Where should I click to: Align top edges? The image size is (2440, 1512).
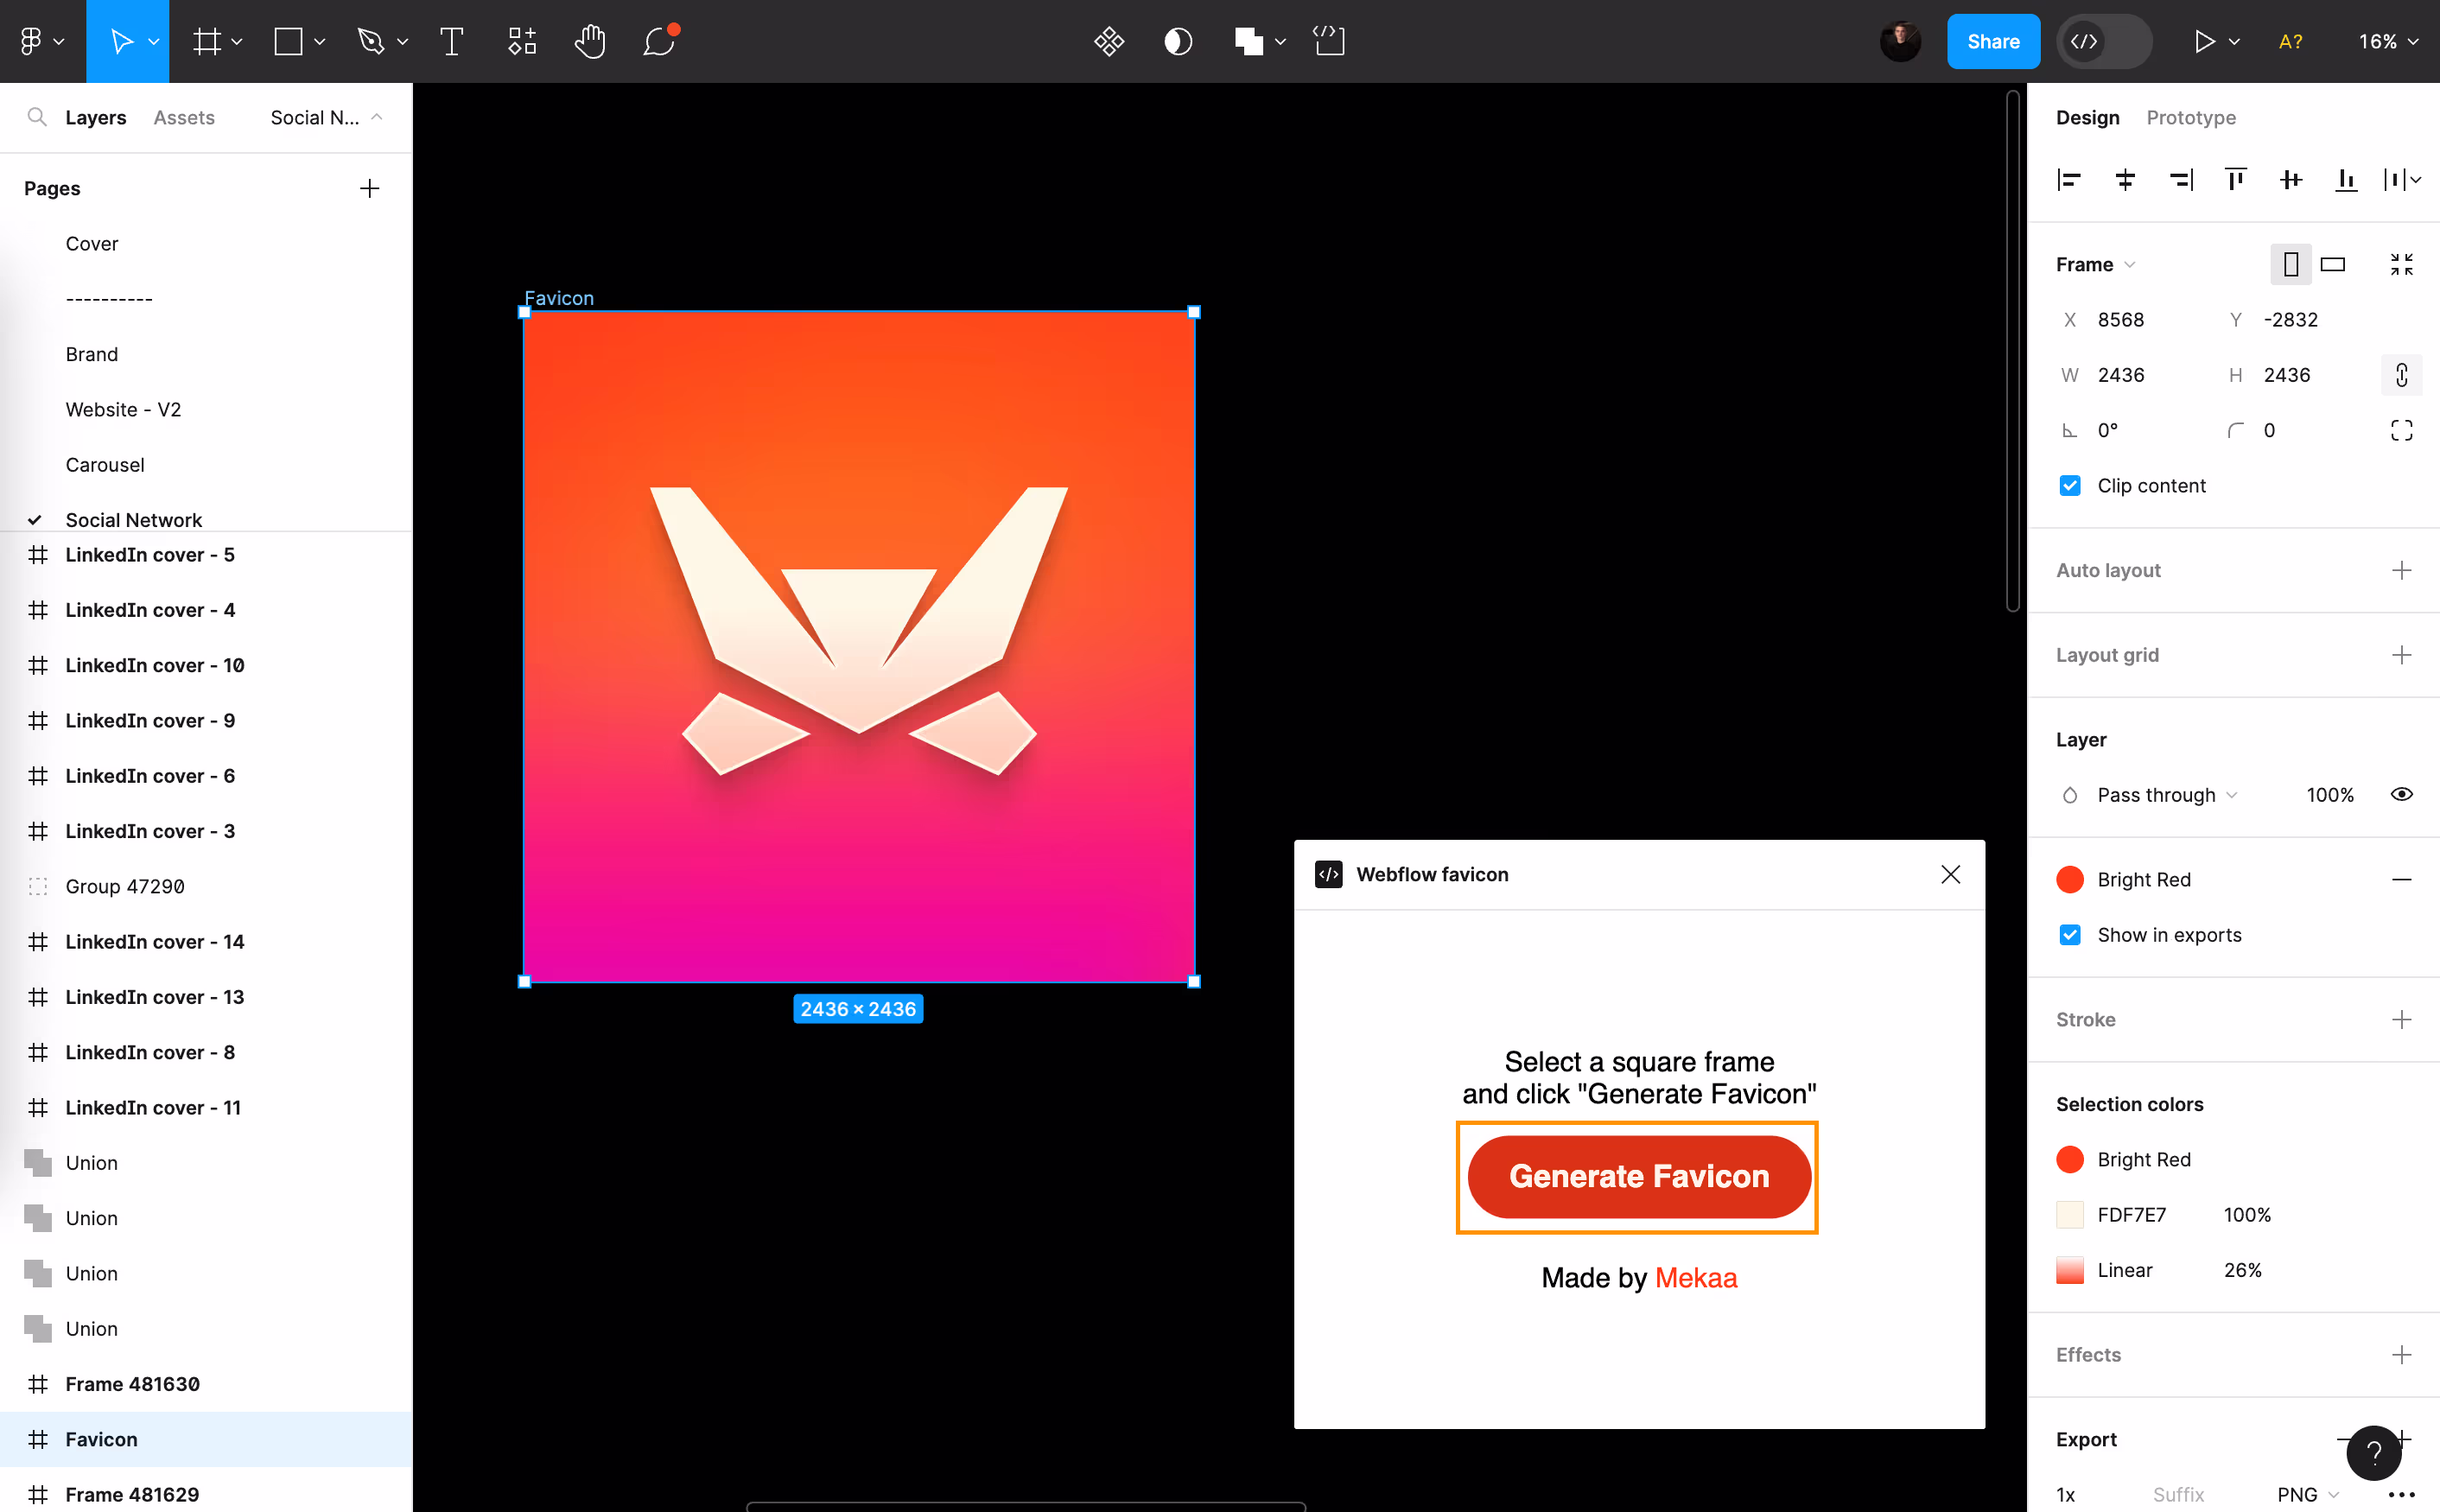pos(2235,180)
